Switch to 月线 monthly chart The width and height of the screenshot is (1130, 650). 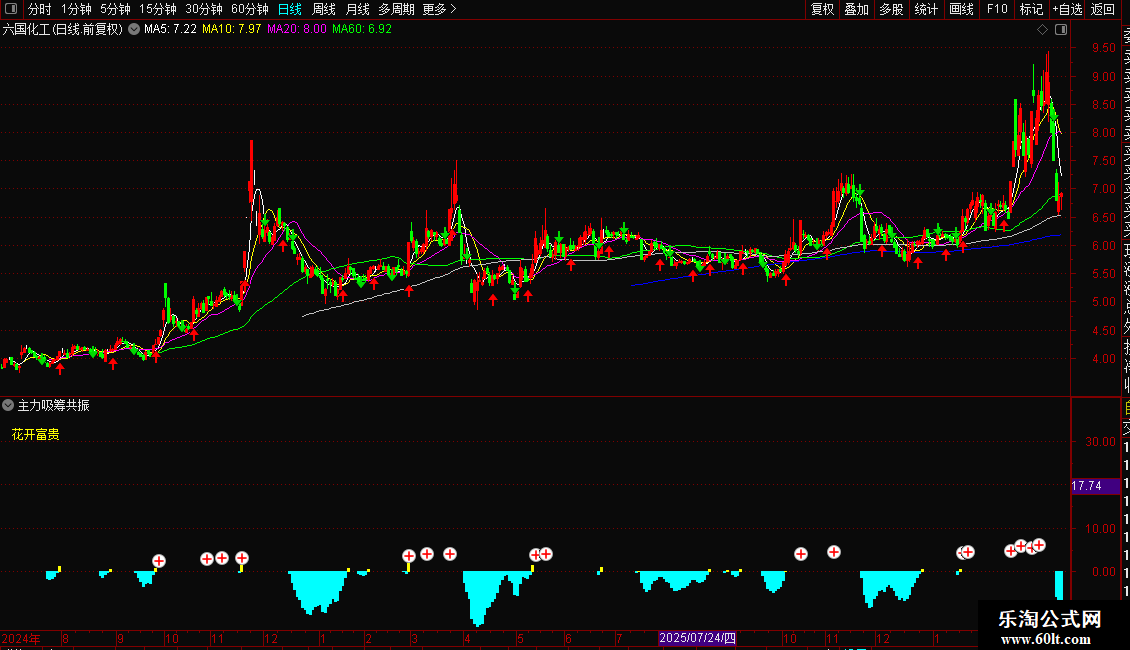(357, 9)
